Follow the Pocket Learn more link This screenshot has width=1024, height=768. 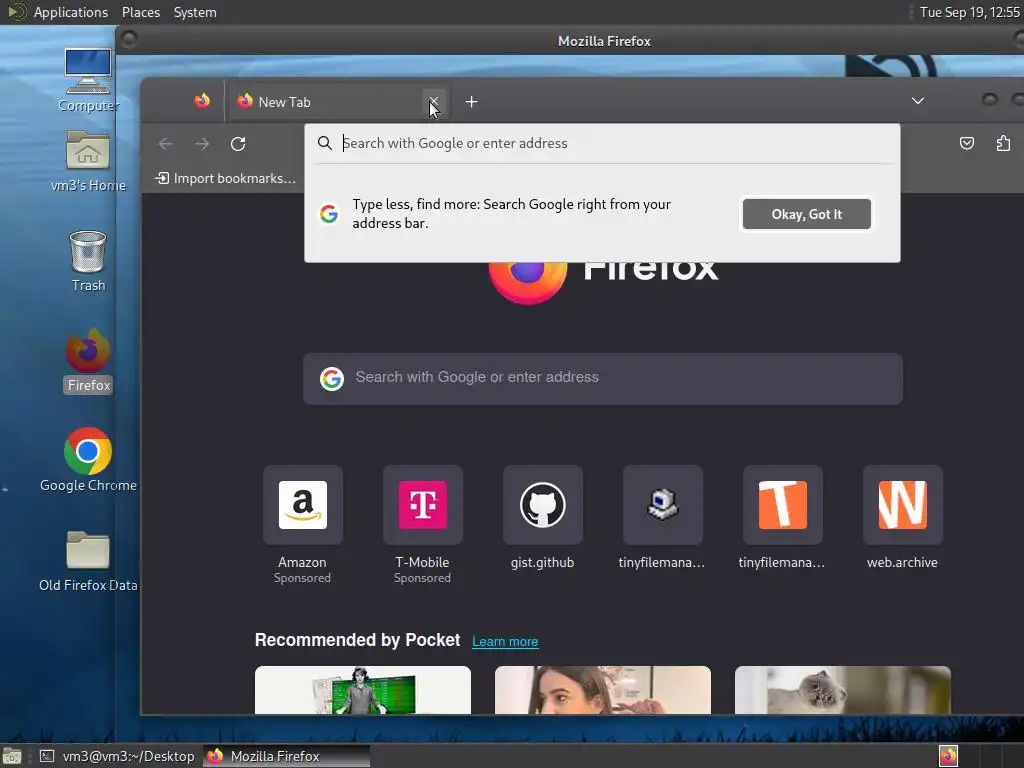point(505,641)
